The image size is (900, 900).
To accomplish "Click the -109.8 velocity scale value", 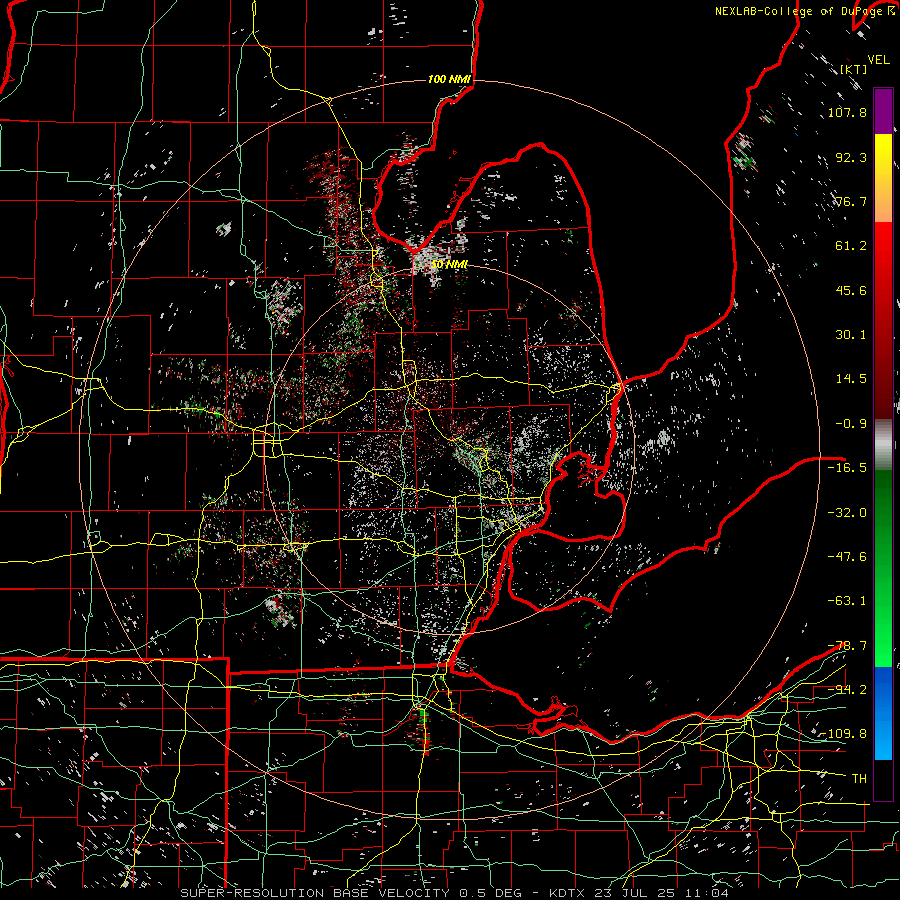I will 843,734.
